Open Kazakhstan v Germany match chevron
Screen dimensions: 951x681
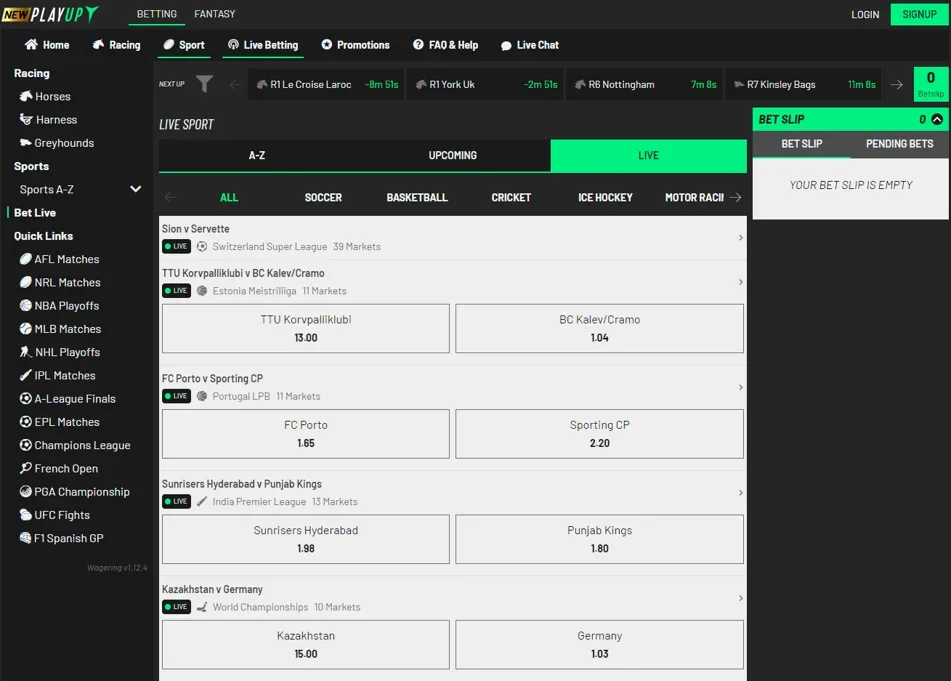[741, 598]
